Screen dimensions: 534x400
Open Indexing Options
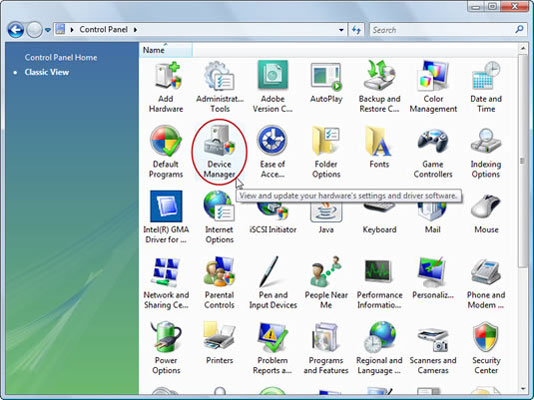tap(486, 152)
